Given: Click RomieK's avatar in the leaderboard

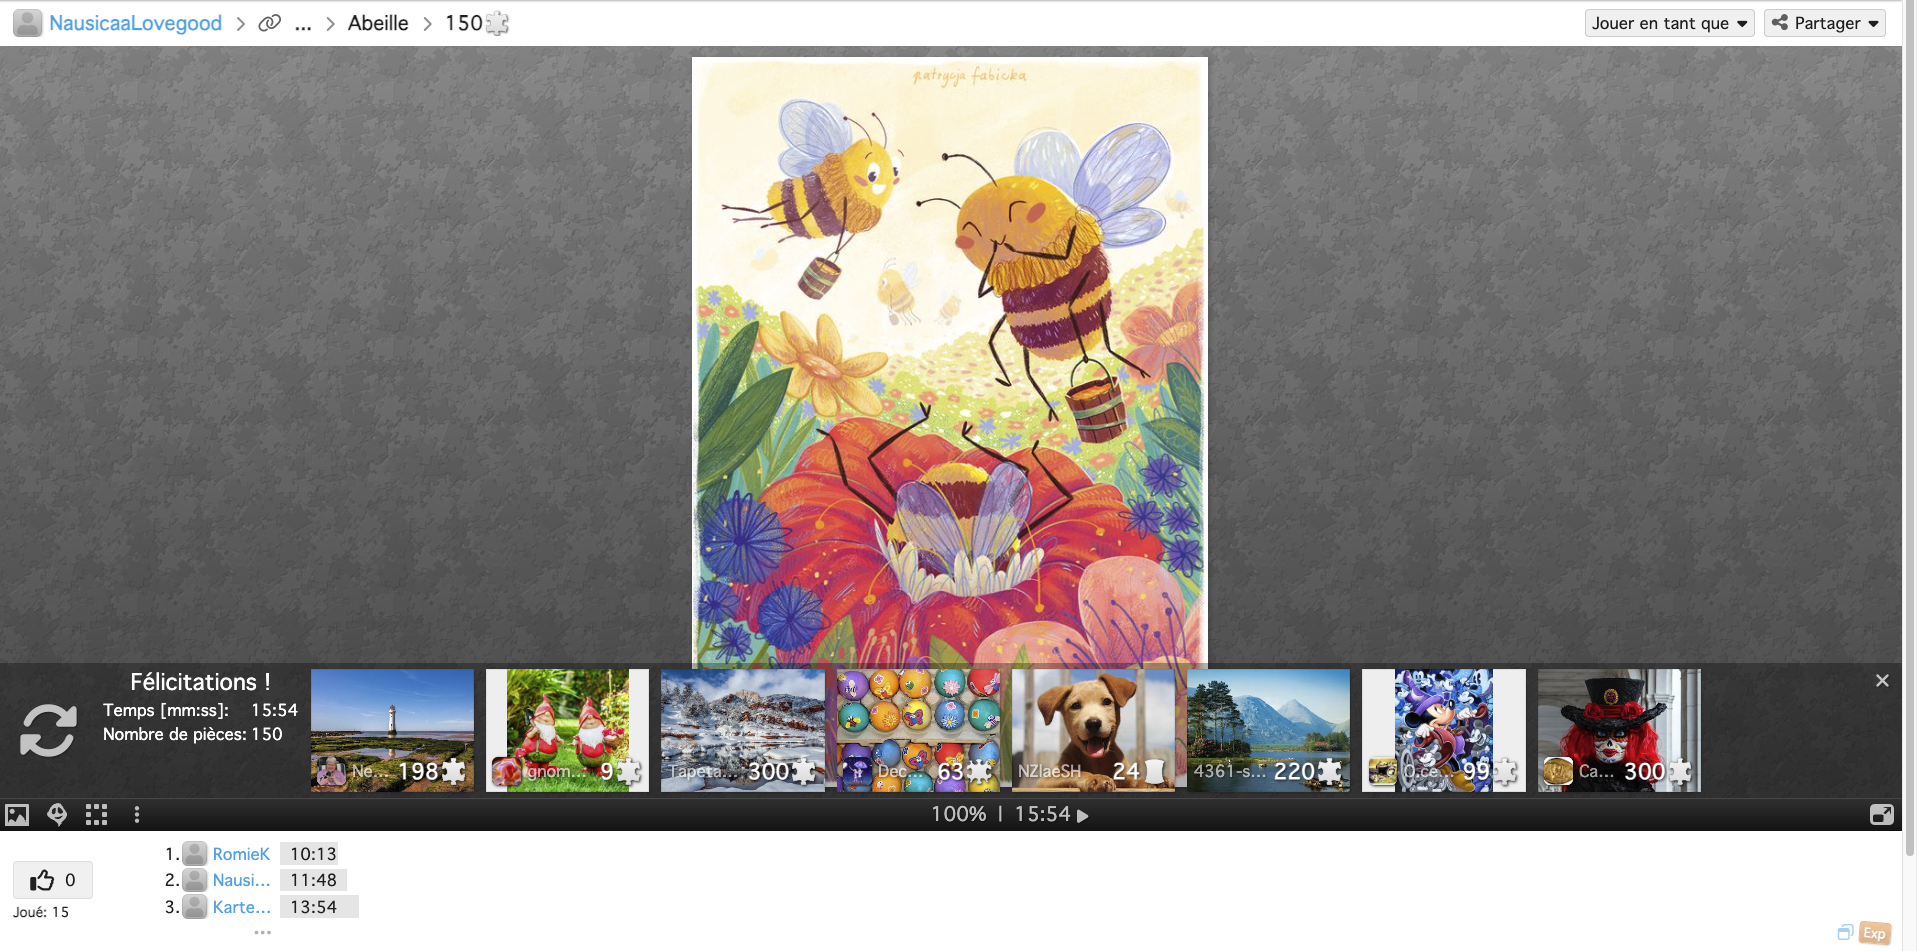Looking at the screenshot, I should point(195,854).
